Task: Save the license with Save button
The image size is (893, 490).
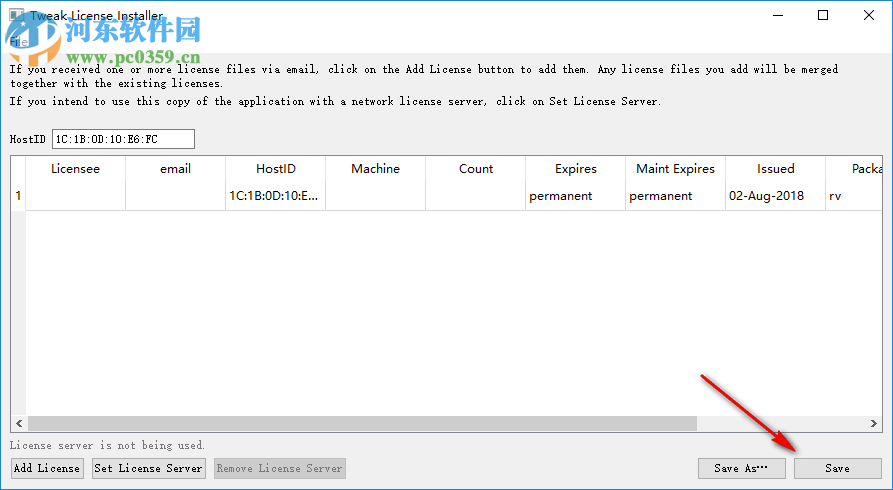Action: [838, 468]
